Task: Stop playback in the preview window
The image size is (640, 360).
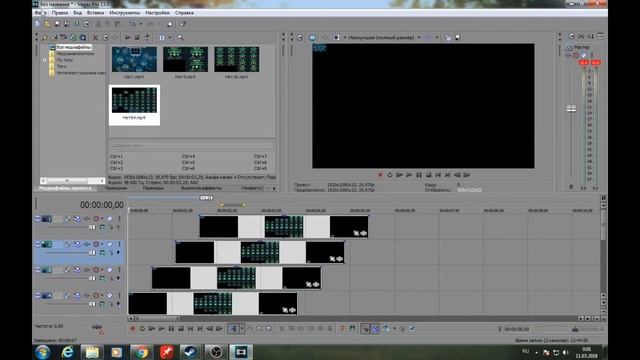Action: [x=429, y=175]
